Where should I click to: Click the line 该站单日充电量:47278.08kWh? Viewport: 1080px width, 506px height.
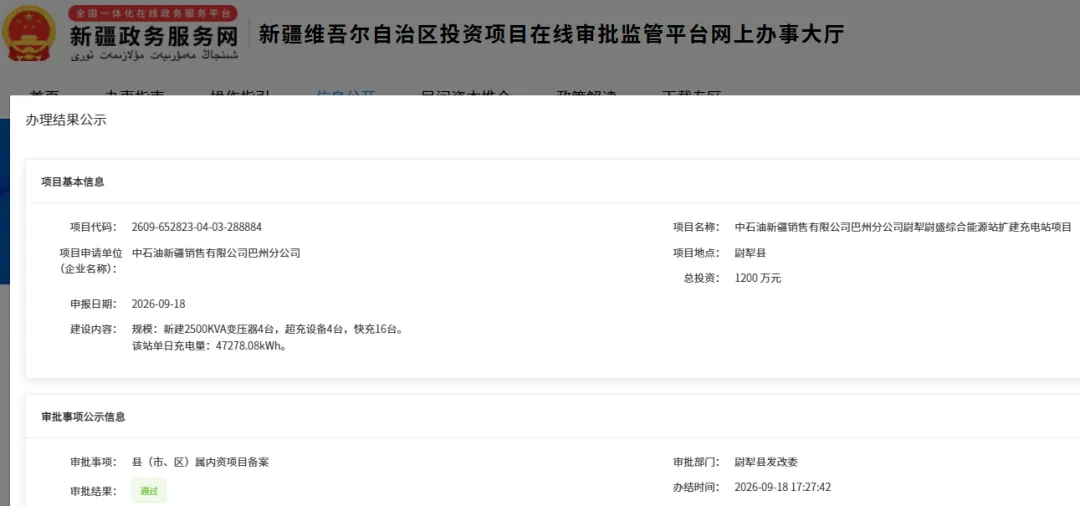pyautogui.click(x=209, y=346)
